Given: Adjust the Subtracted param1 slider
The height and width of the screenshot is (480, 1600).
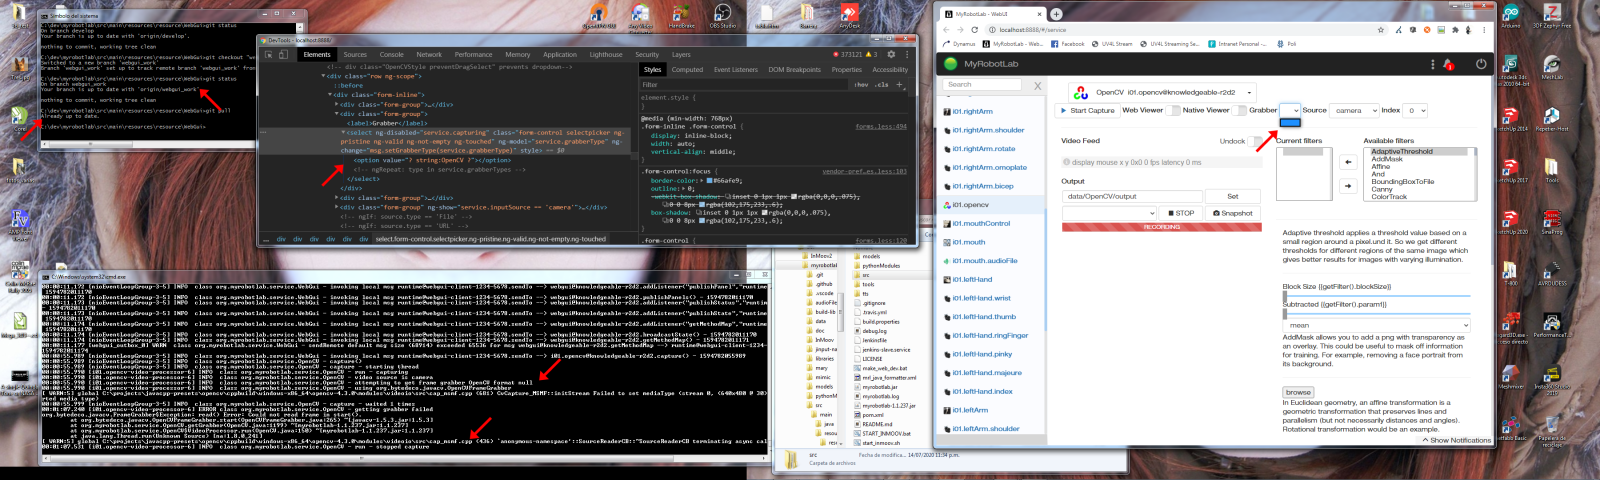Looking at the screenshot, I should (x=1377, y=312).
